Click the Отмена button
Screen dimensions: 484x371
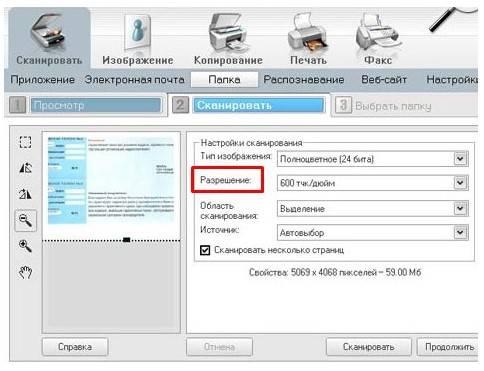click(219, 347)
